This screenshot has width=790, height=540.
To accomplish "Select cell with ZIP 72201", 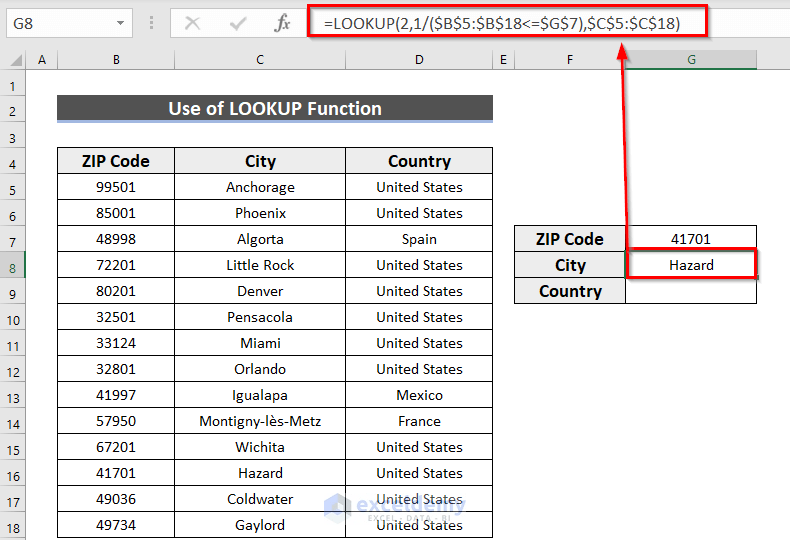I will (x=116, y=265).
